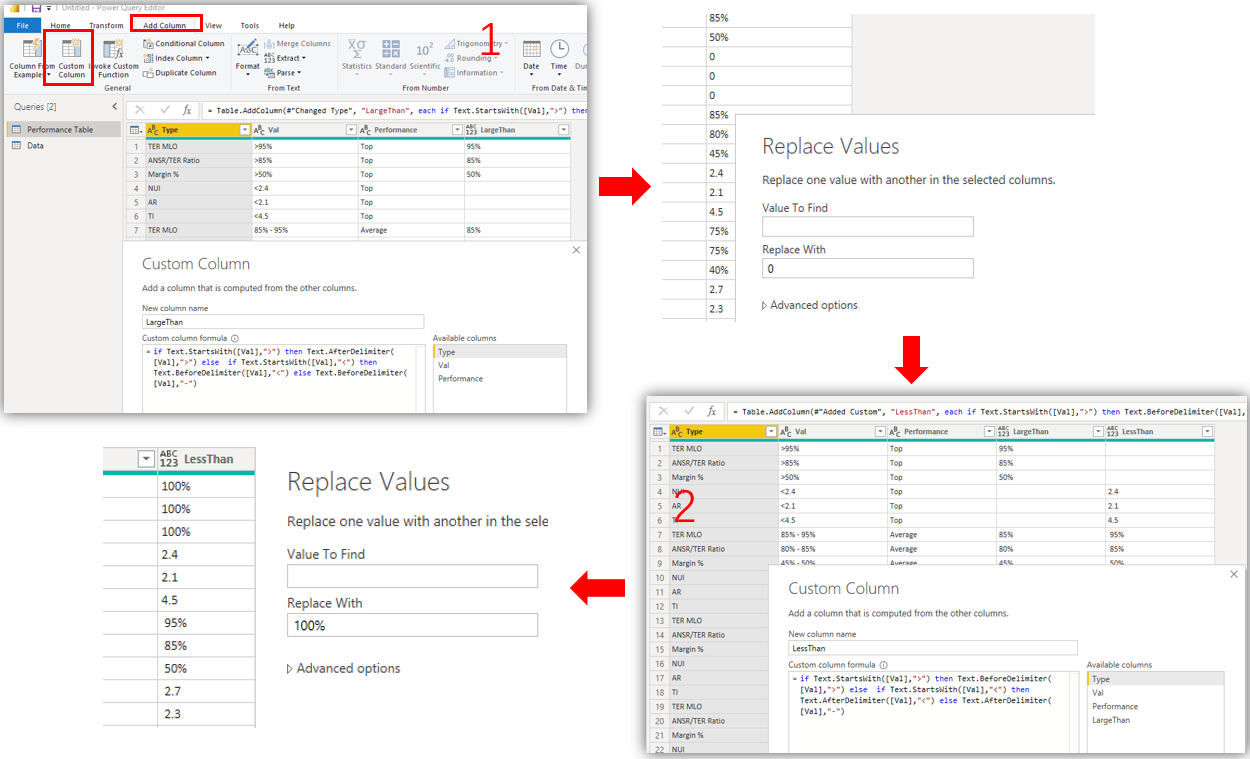The width and height of the screenshot is (1250, 759).
Task: Open the Help tab
Action: pos(286,25)
